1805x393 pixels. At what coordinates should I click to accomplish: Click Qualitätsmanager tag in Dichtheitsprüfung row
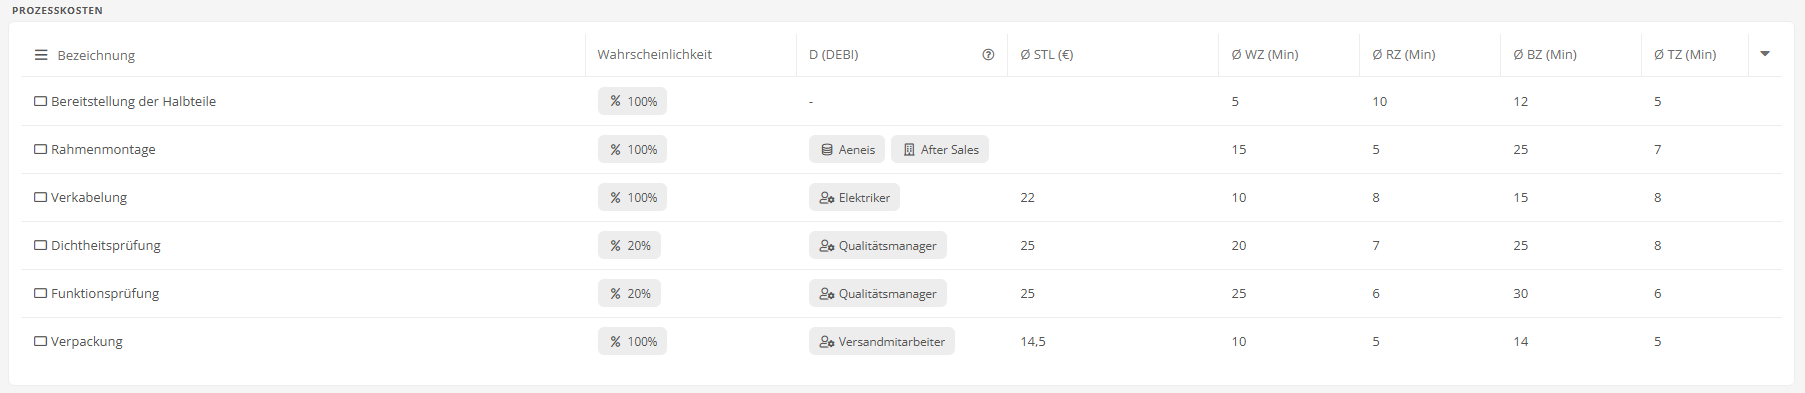tap(878, 245)
